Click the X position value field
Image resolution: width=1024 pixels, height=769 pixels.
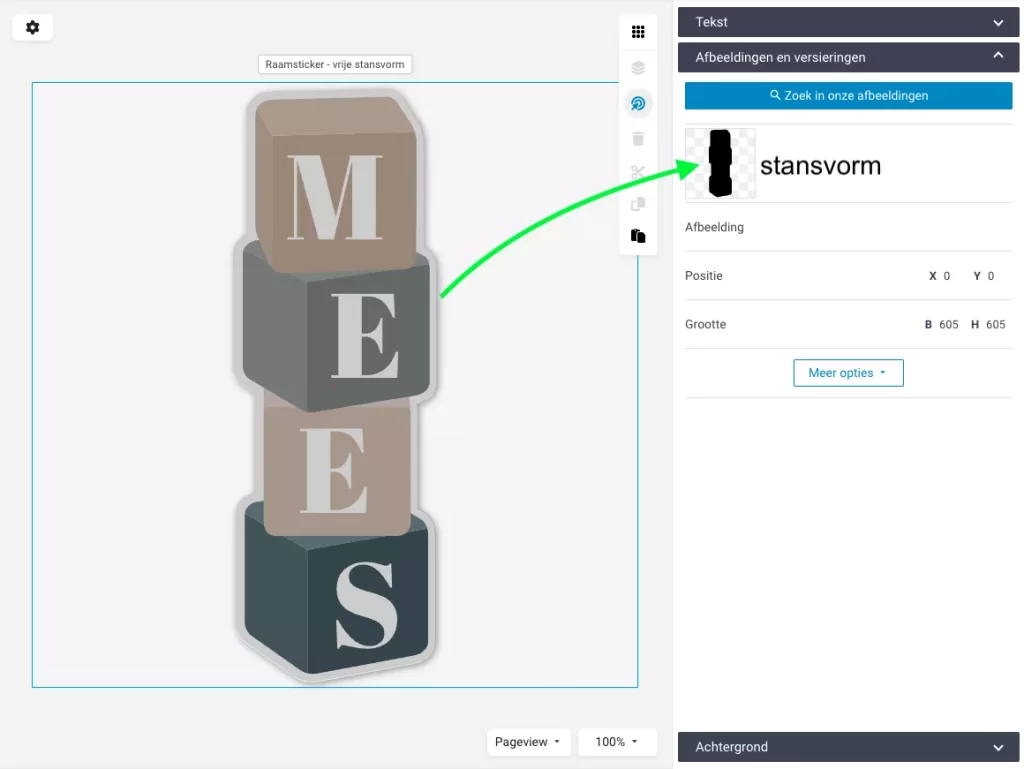(x=946, y=276)
